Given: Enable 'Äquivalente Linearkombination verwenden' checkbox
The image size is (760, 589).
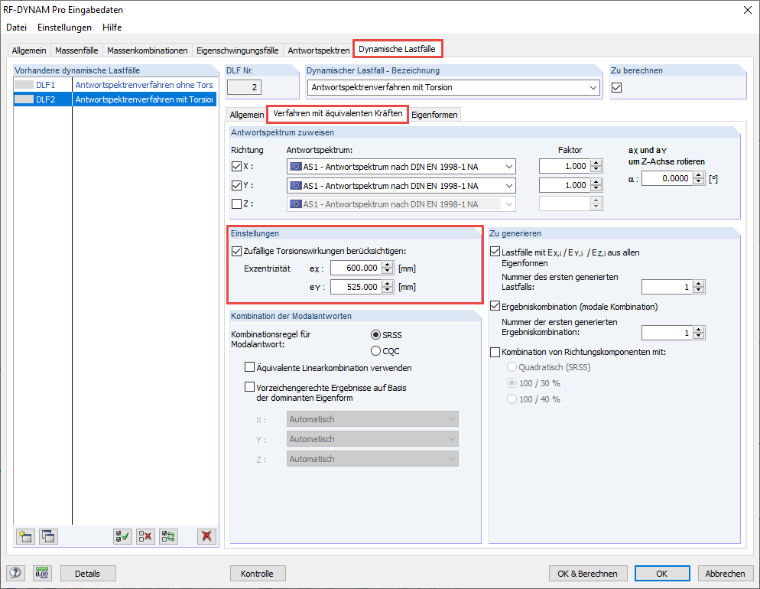Looking at the screenshot, I should tap(250, 367).
